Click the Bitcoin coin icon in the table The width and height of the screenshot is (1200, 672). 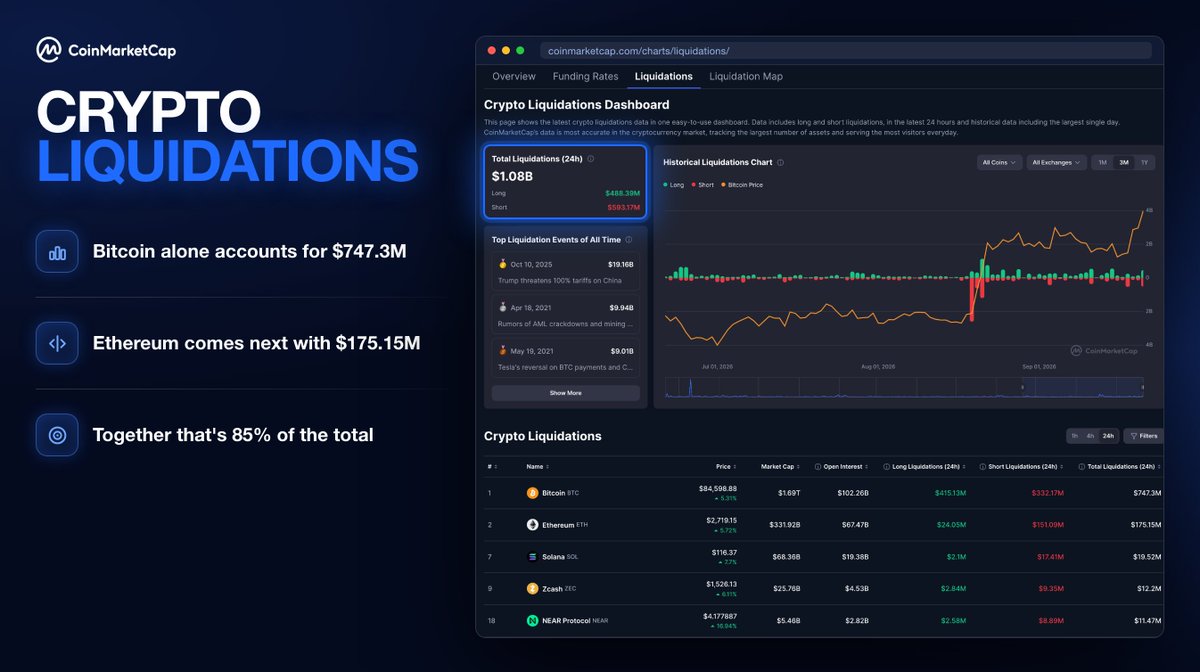(x=532, y=493)
